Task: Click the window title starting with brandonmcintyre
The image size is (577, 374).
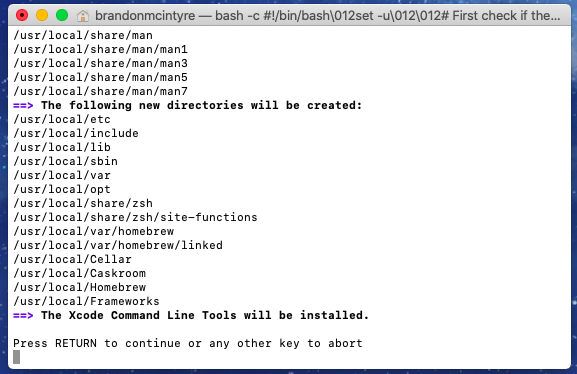Action: (x=328, y=15)
